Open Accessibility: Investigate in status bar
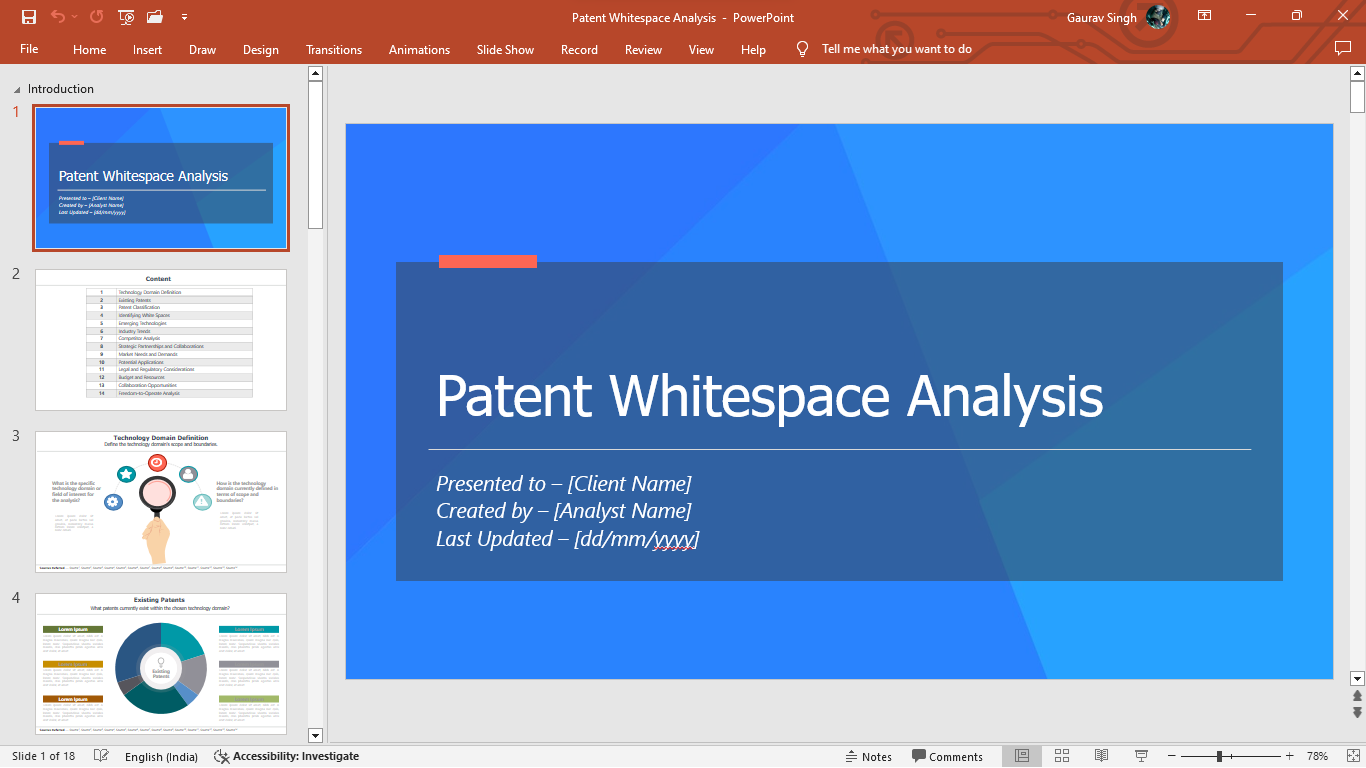This screenshot has height=768, width=1366. click(286, 756)
